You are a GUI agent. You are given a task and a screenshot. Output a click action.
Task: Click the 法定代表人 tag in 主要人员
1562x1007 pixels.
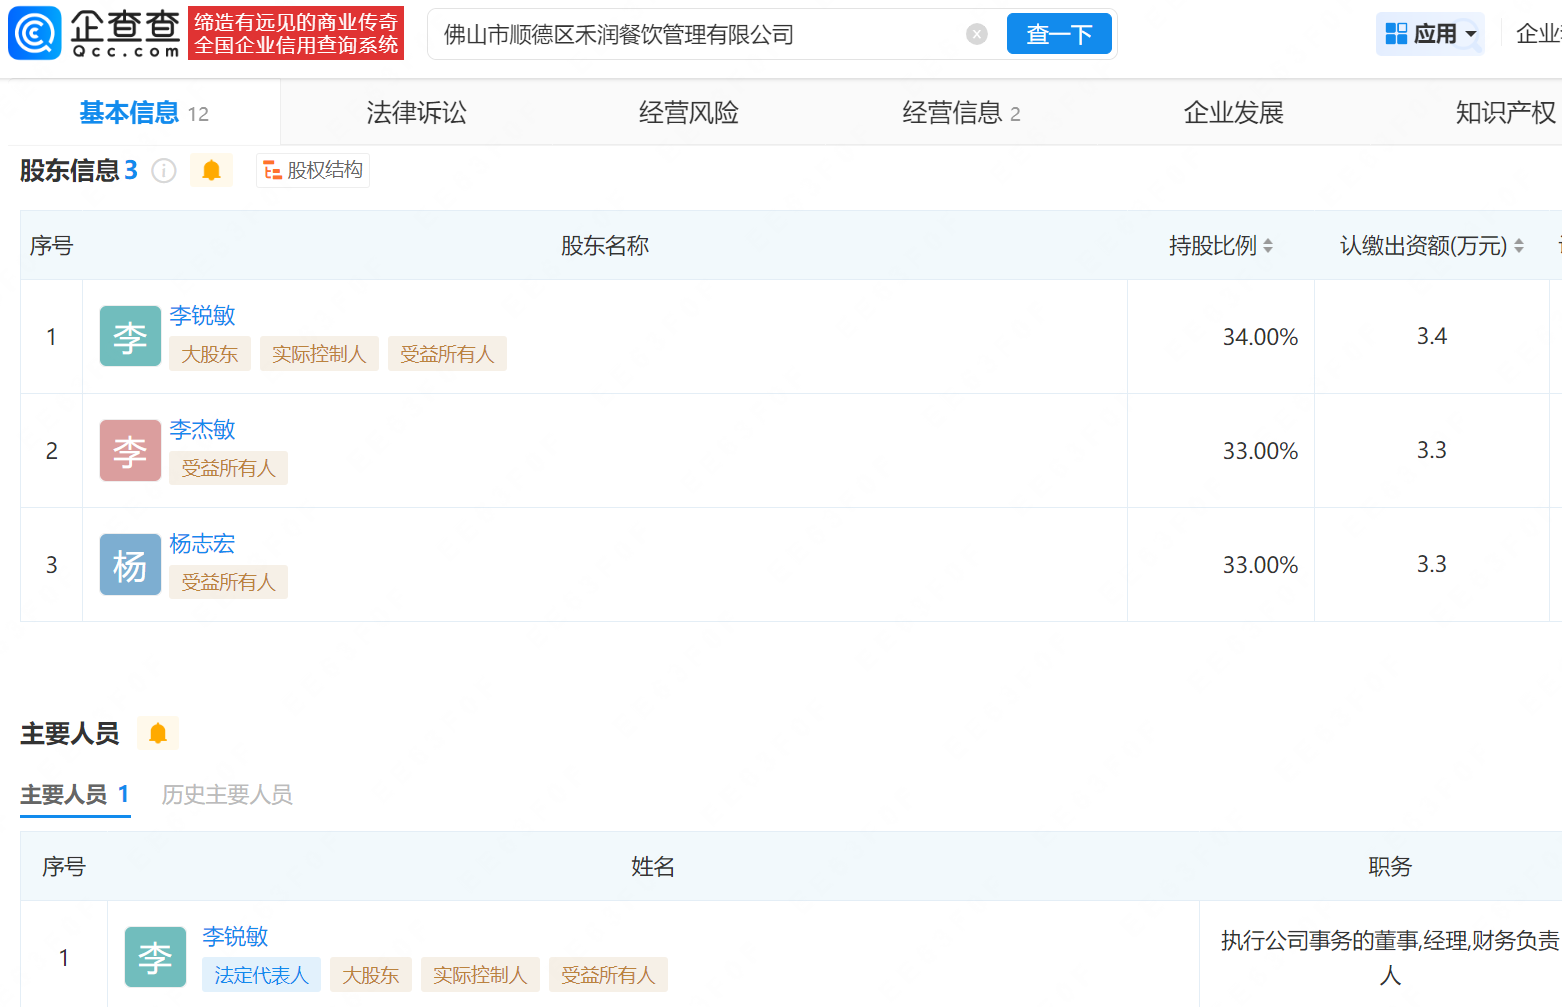(x=261, y=975)
